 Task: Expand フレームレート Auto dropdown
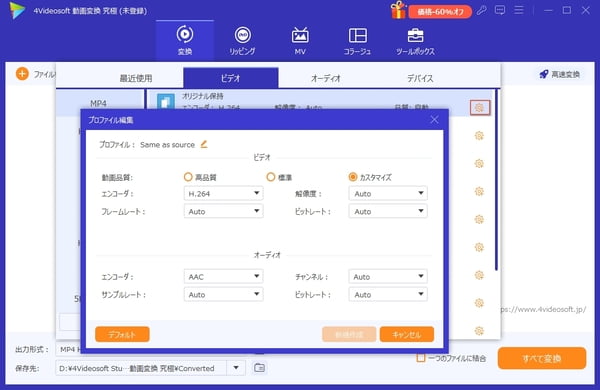click(x=223, y=211)
